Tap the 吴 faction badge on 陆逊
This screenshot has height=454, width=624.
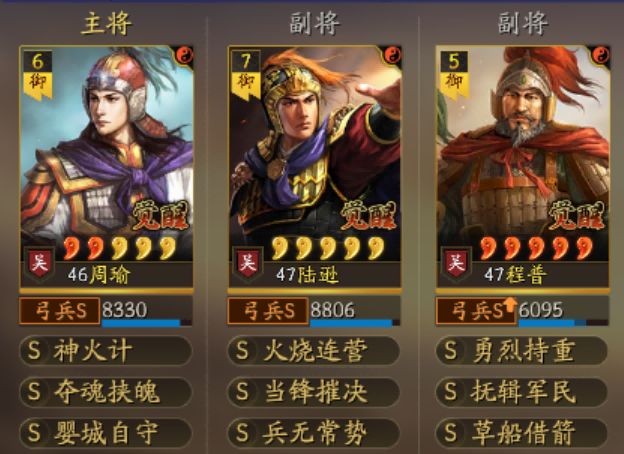[x=248, y=263]
